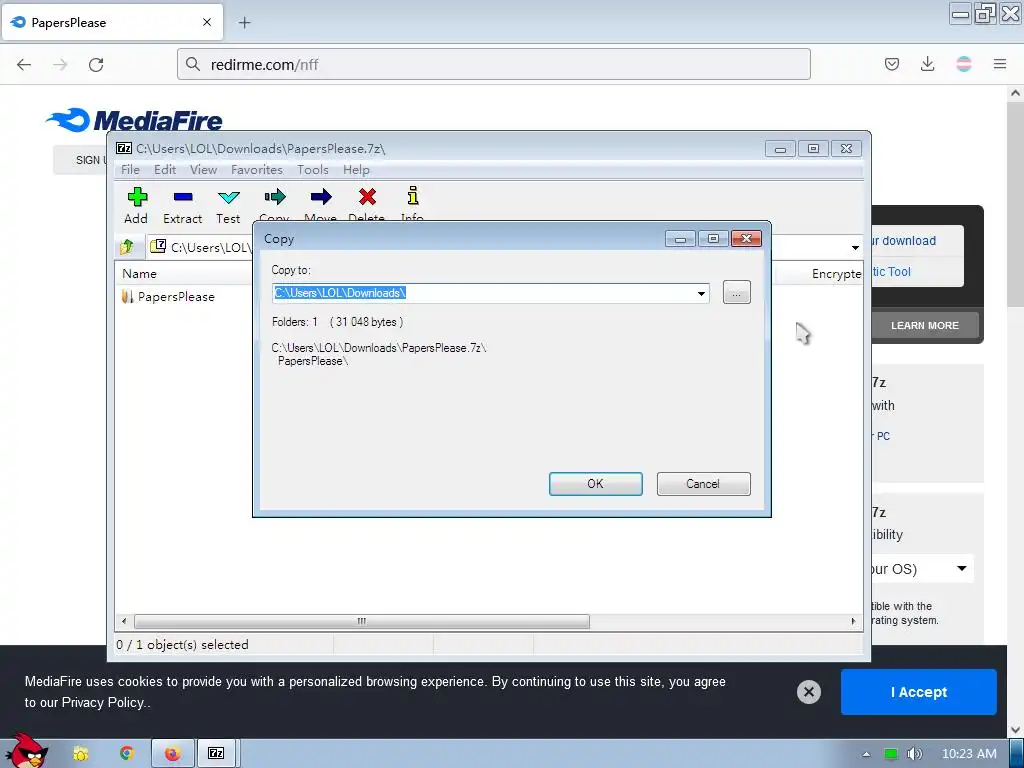
Task: Click I Accept on the cookie banner
Action: [x=918, y=692]
